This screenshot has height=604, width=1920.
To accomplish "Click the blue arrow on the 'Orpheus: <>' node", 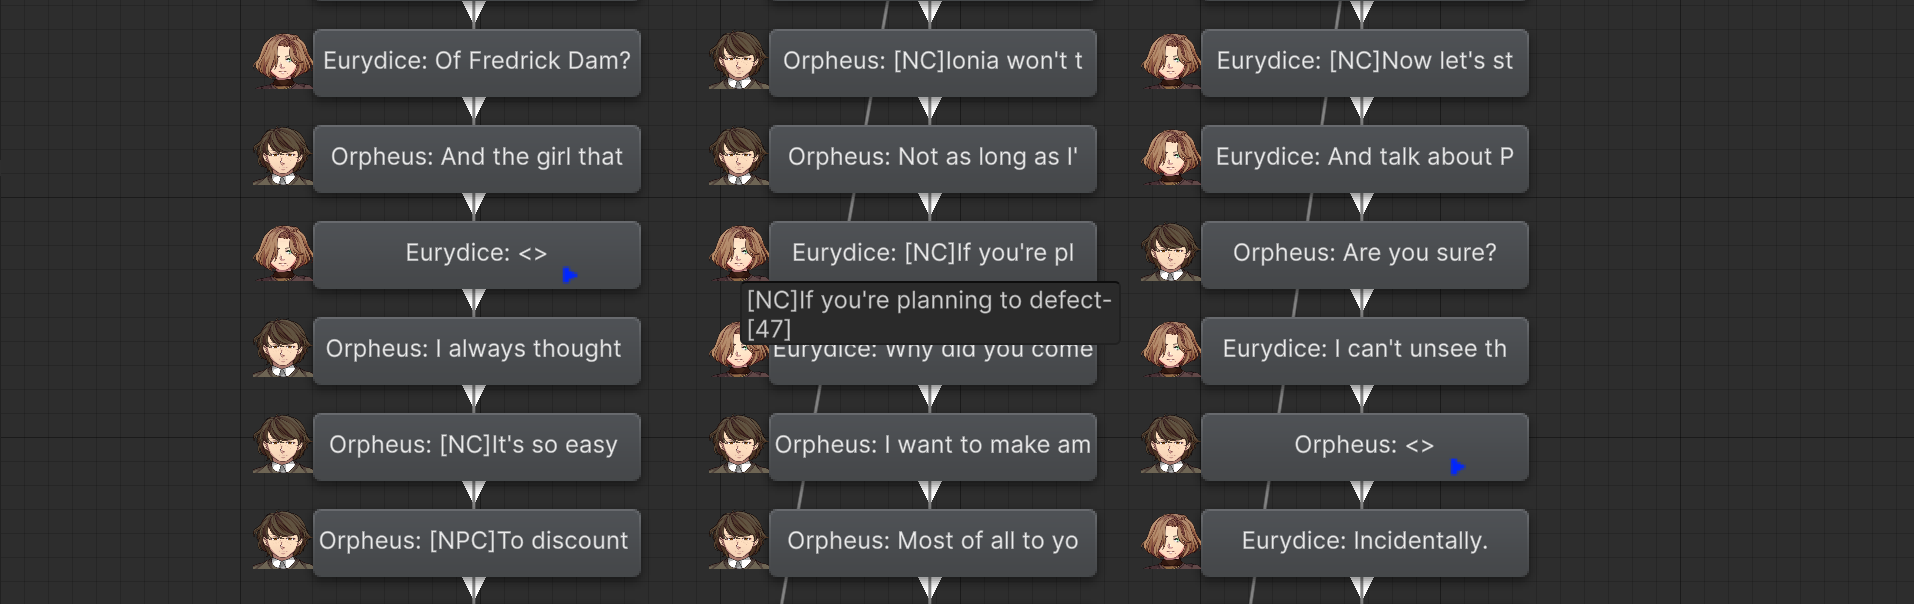I will [1458, 466].
